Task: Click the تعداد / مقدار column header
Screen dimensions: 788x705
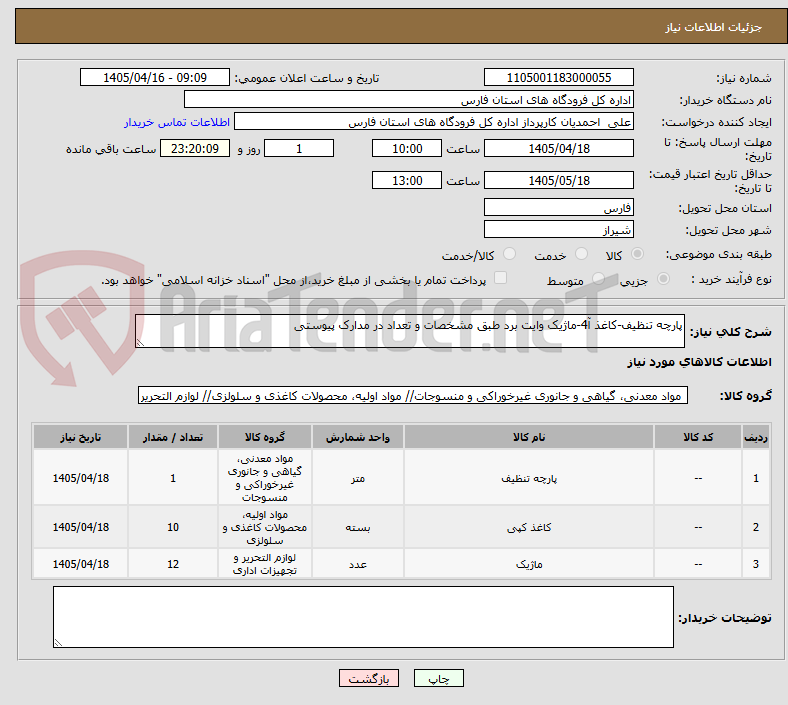Action: pos(173,437)
